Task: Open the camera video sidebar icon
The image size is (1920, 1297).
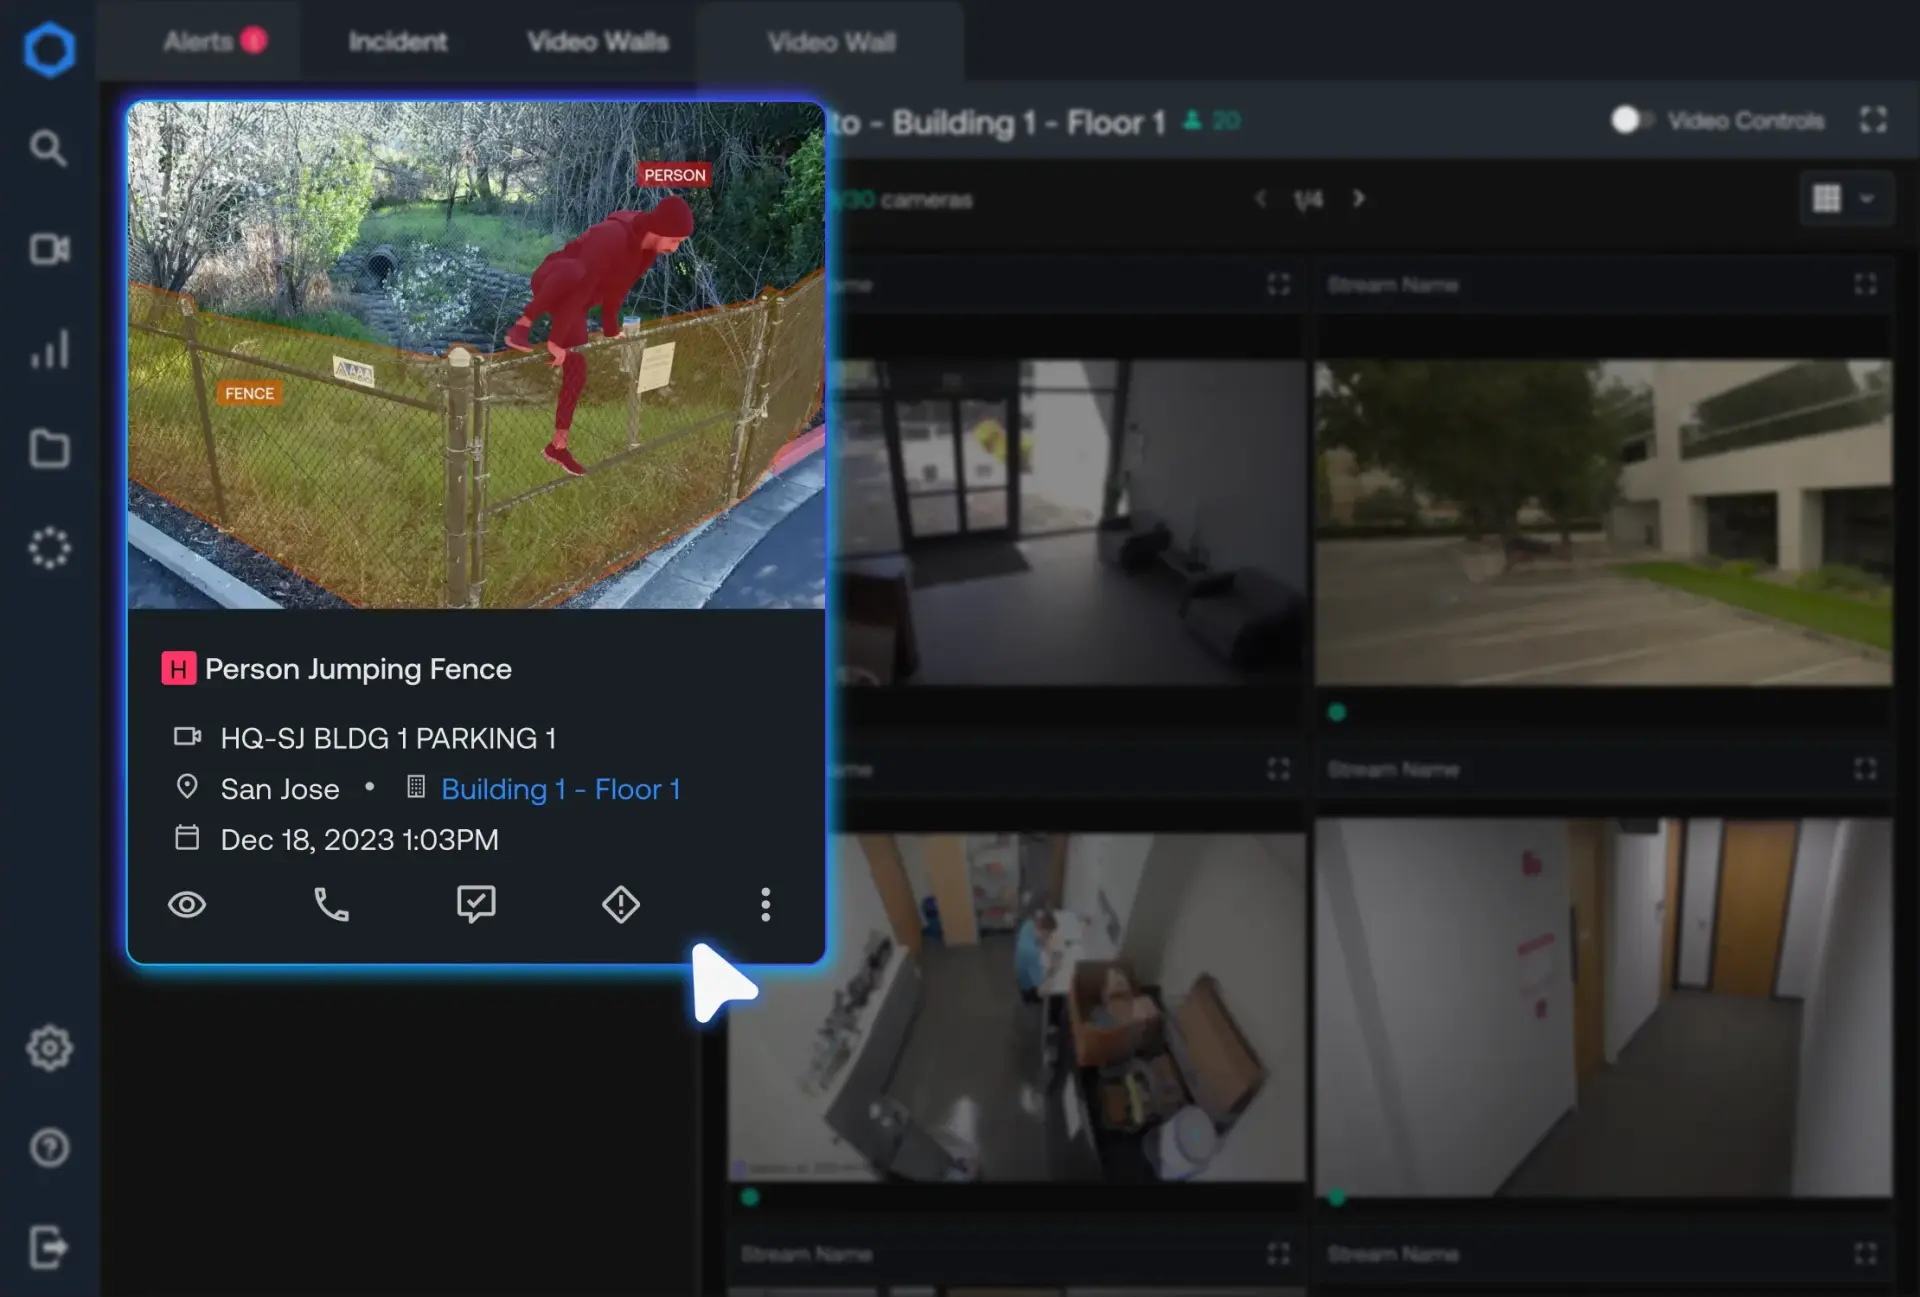Action: point(49,249)
